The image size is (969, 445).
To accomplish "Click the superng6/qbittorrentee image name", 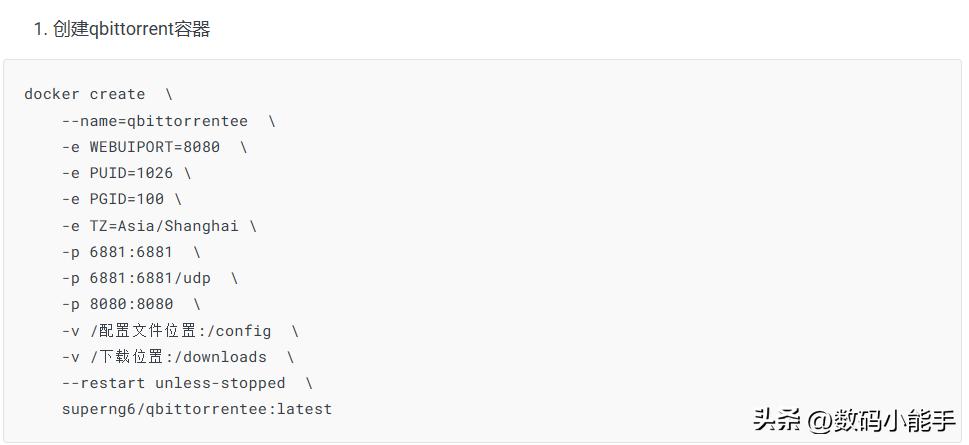I will (x=164, y=409).
